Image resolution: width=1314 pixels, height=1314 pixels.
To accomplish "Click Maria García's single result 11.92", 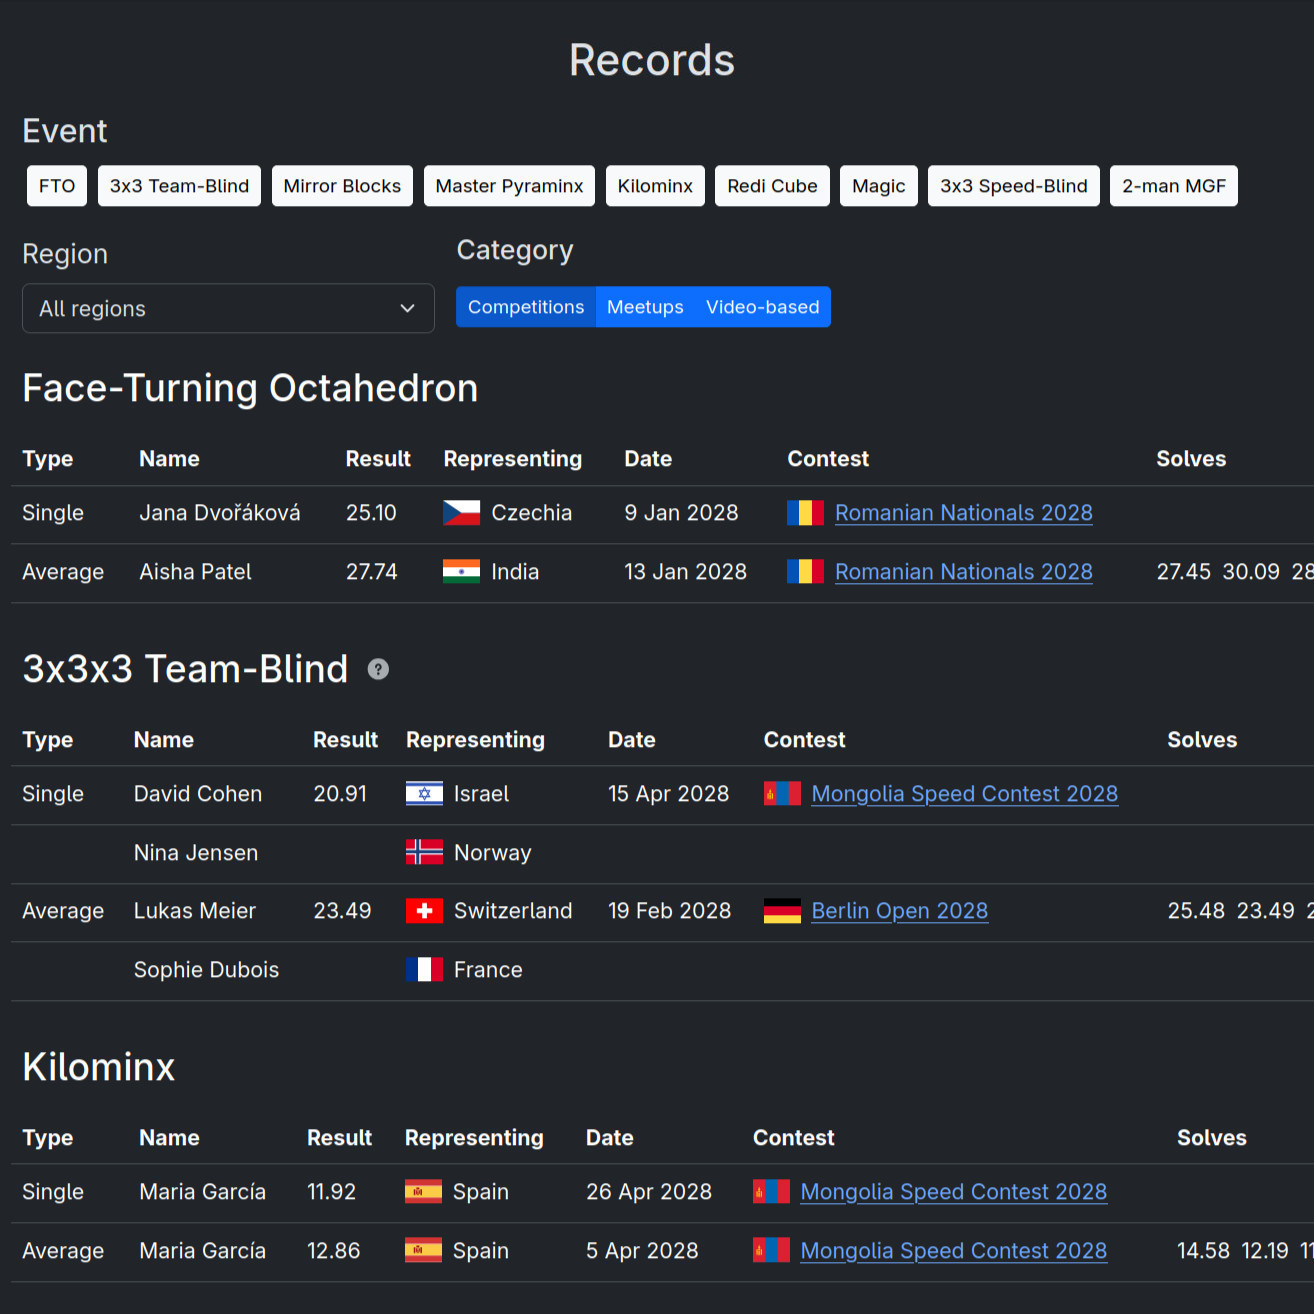I will pyautogui.click(x=332, y=1192).
